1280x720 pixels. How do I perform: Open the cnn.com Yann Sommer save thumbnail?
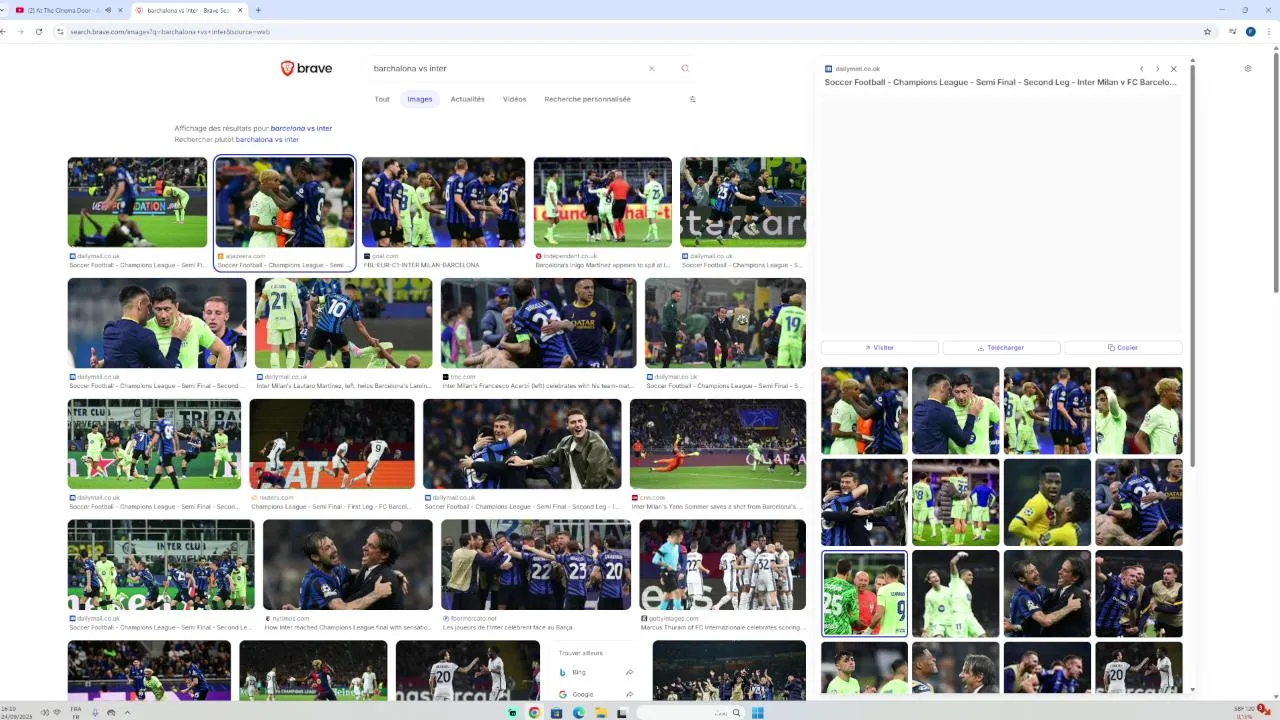tap(718, 444)
